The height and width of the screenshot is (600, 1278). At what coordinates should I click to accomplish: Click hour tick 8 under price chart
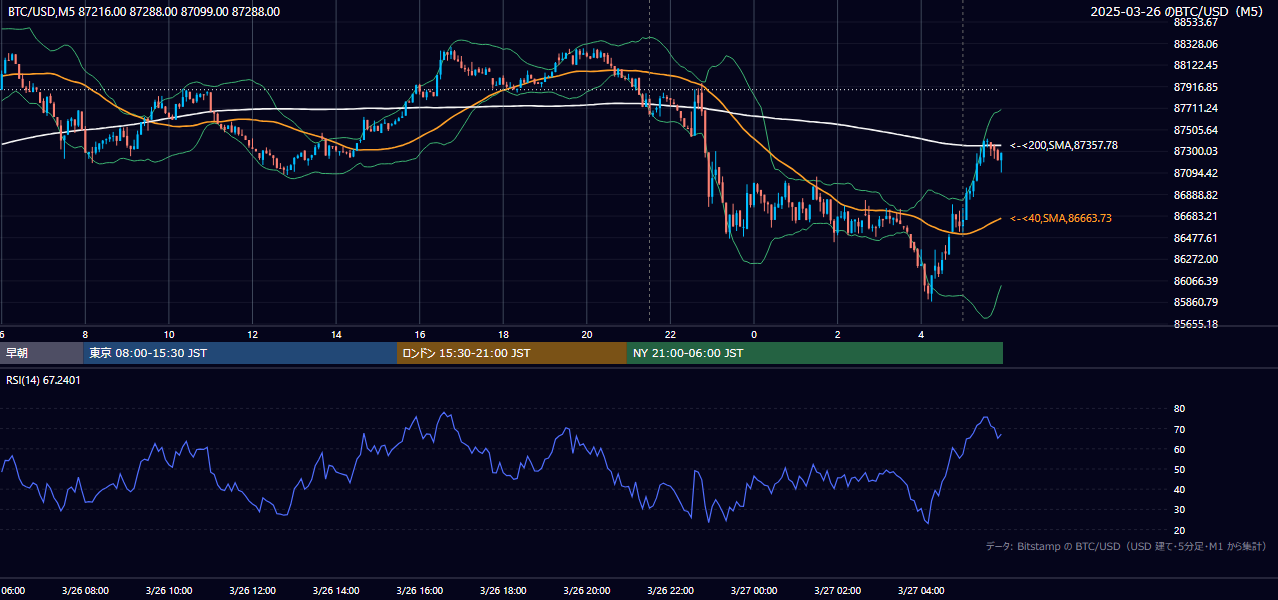pos(85,334)
